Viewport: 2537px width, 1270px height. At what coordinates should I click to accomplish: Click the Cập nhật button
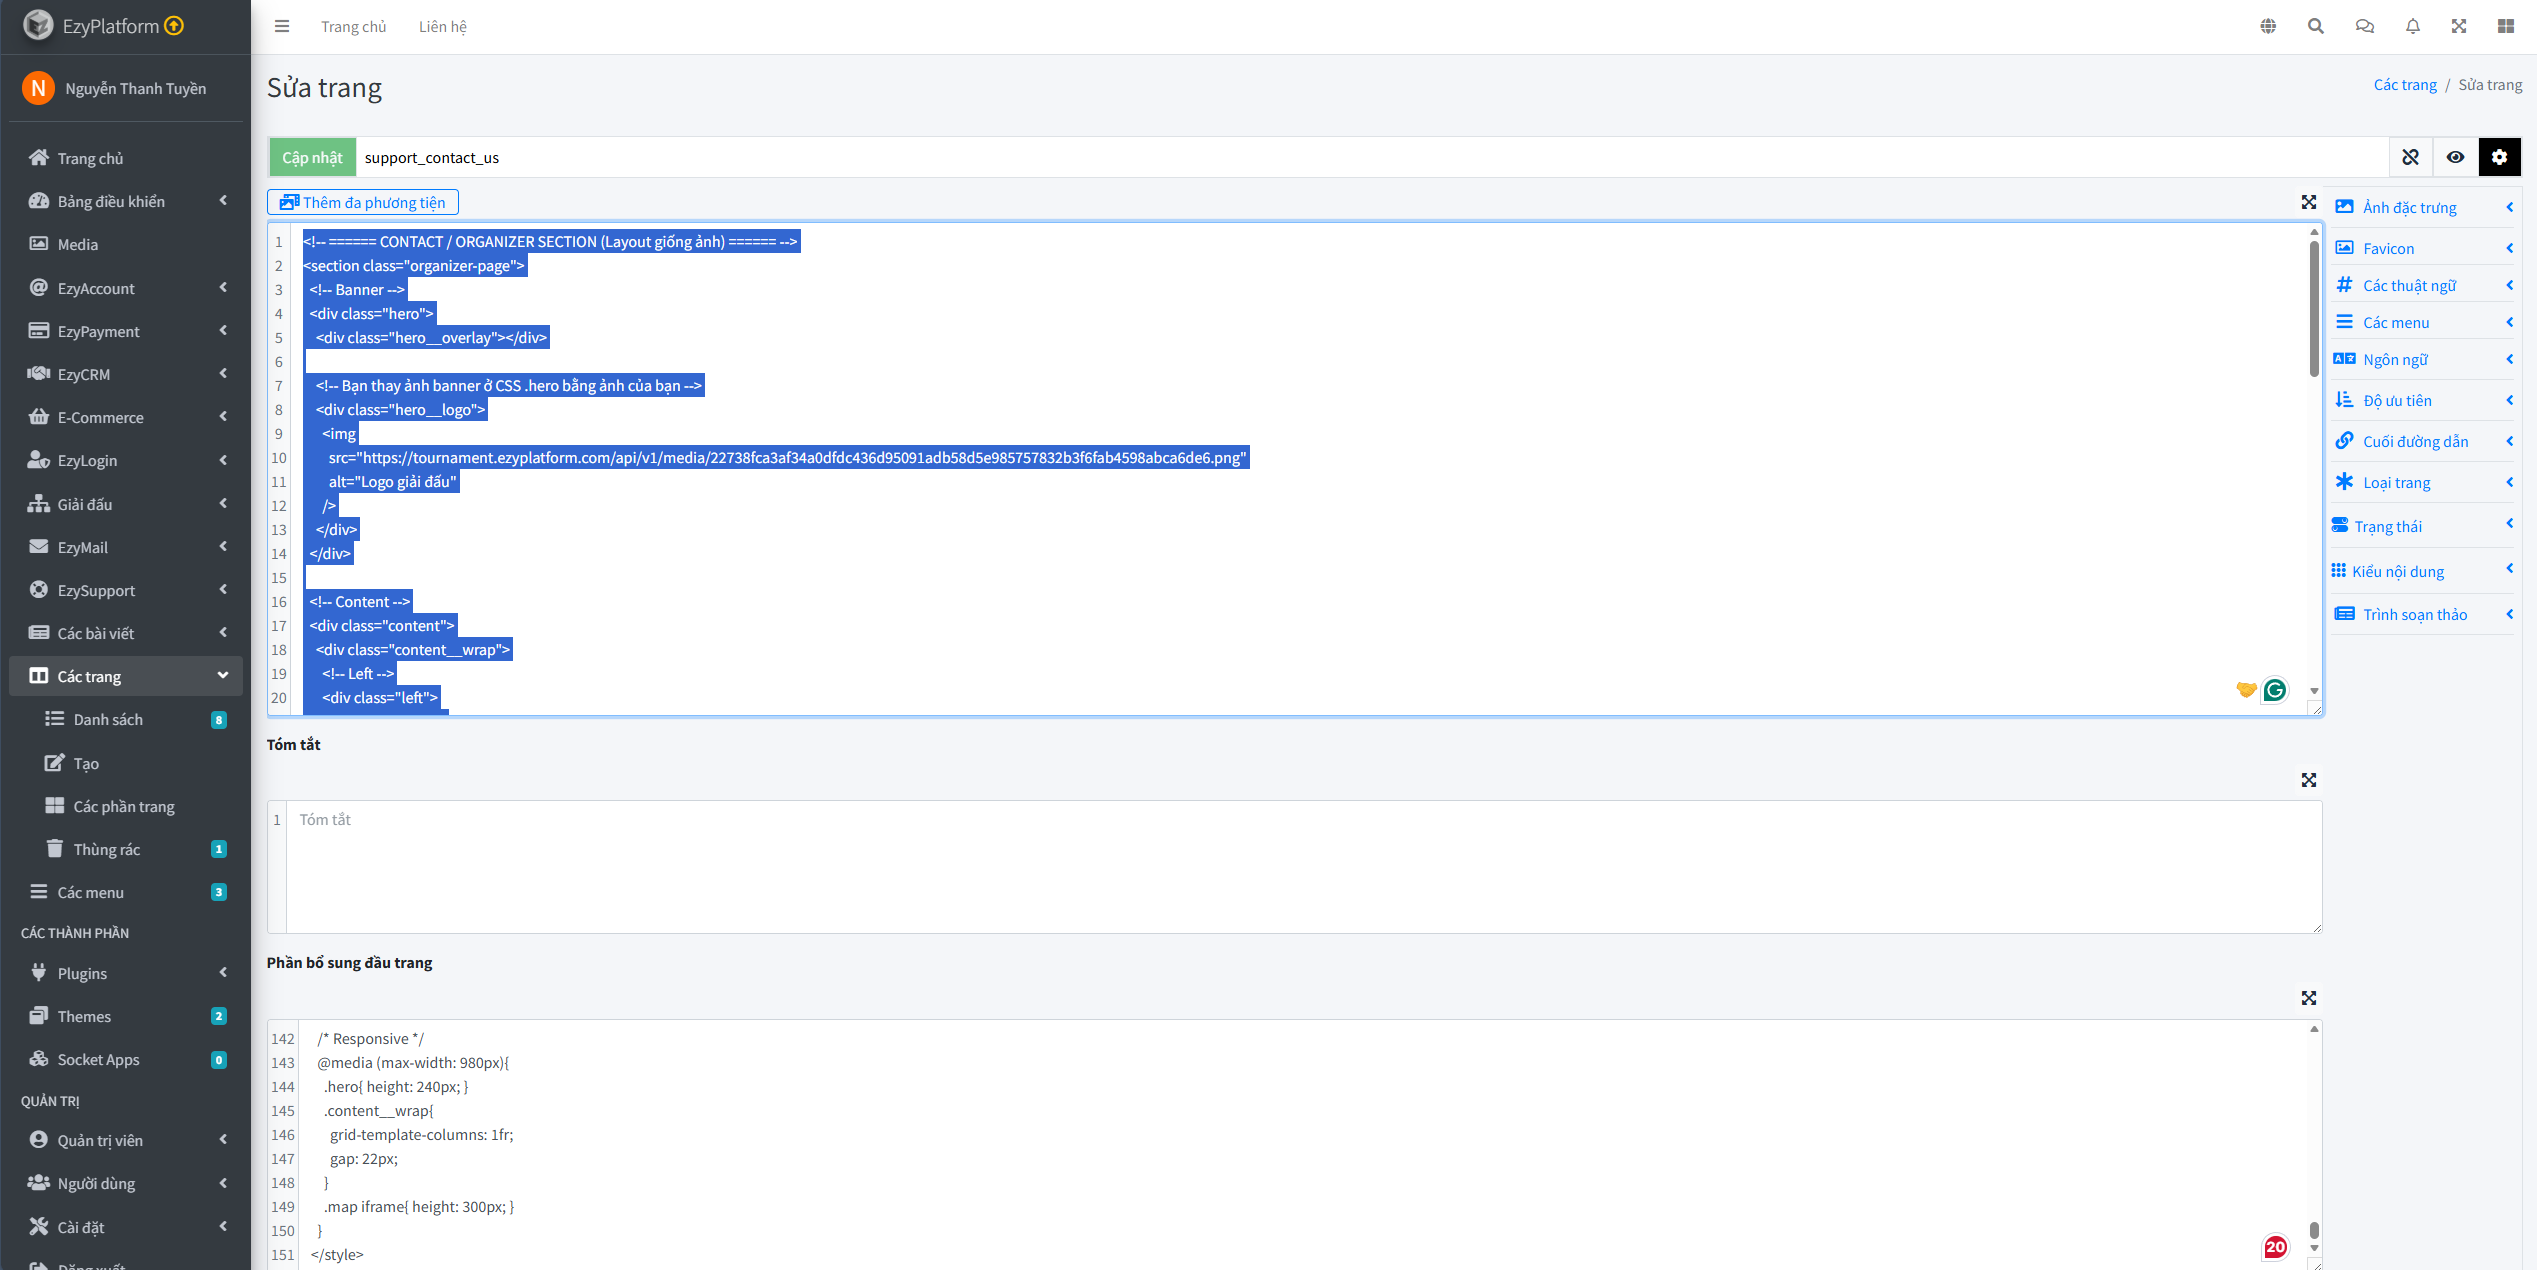pyautogui.click(x=312, y=157)
